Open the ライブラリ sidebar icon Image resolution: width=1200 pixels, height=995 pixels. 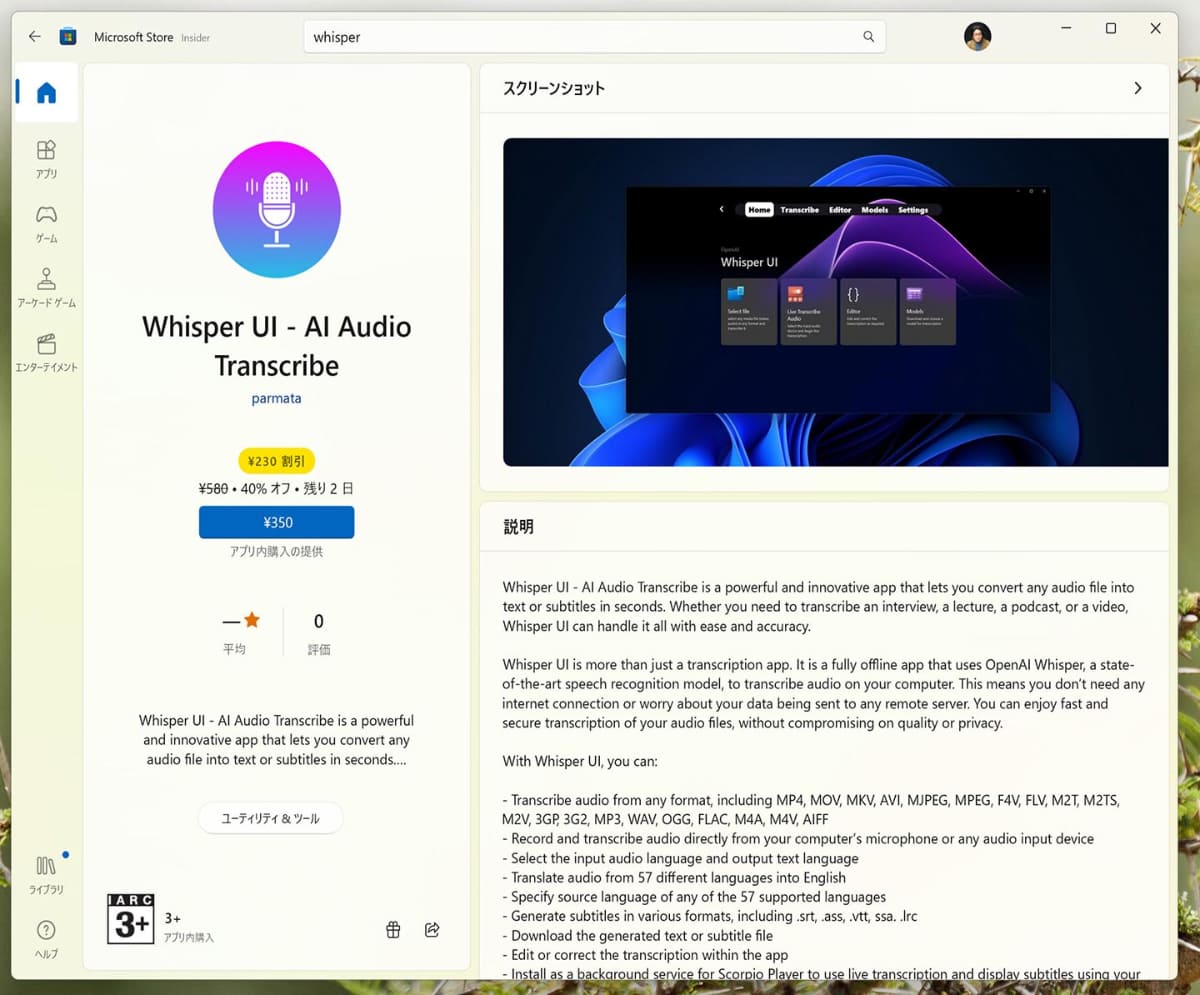(46, 875)
